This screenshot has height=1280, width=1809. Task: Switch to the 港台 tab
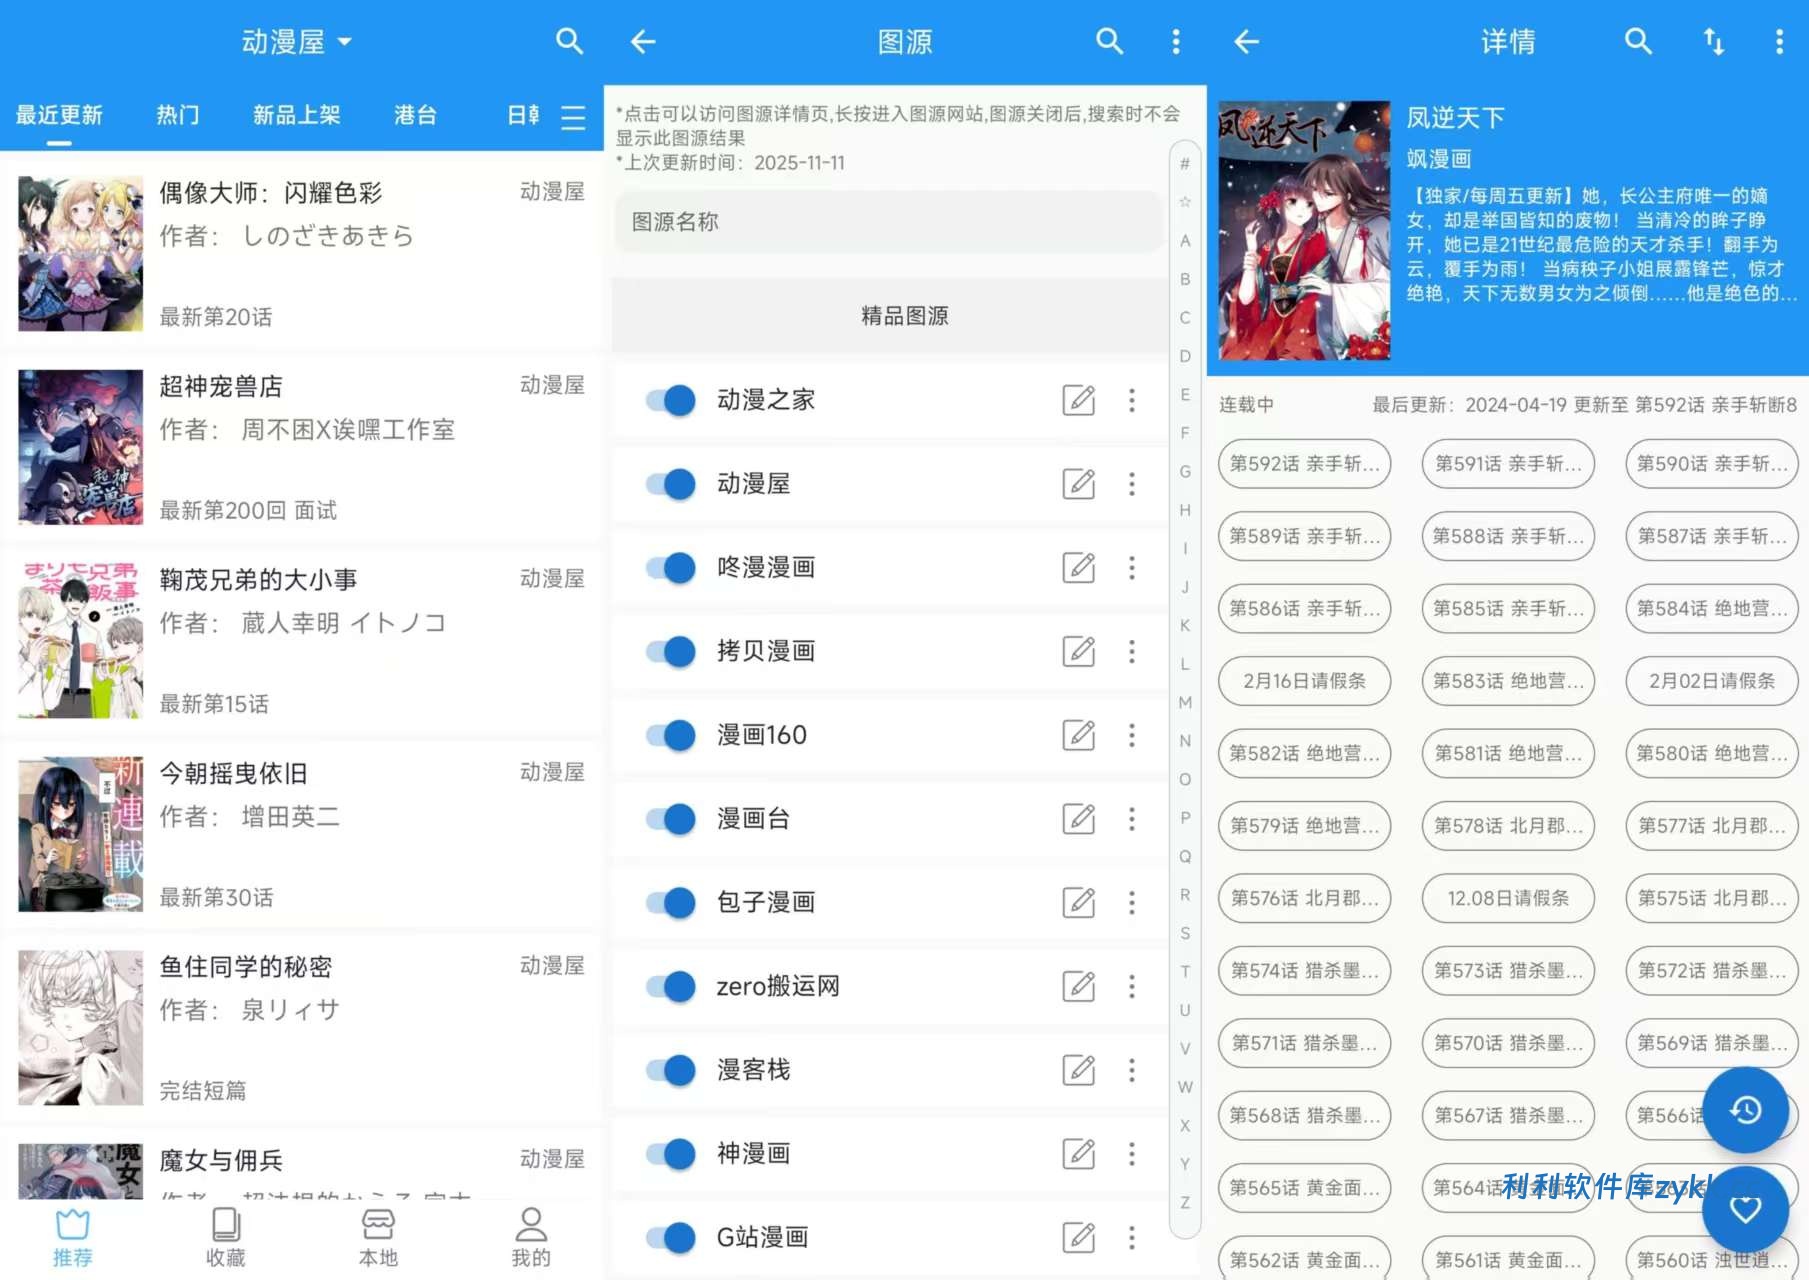click(415, 115)
